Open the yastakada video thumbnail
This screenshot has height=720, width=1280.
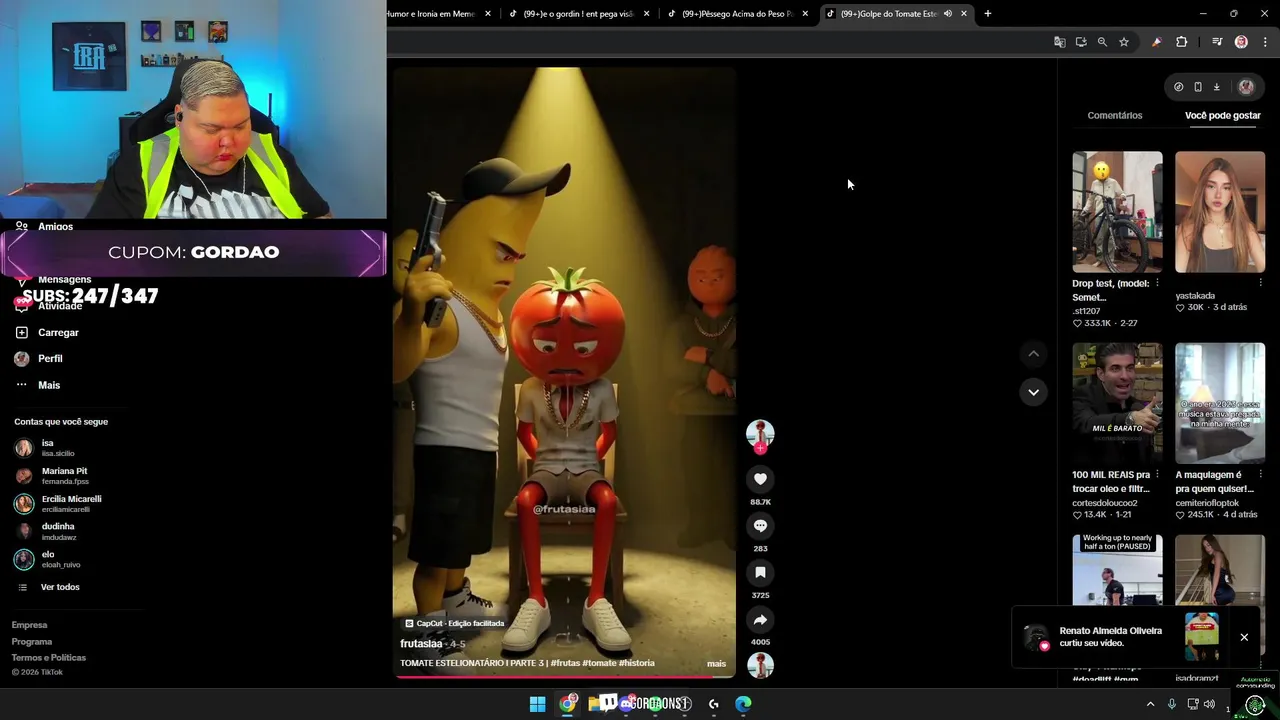point(1220,212)
